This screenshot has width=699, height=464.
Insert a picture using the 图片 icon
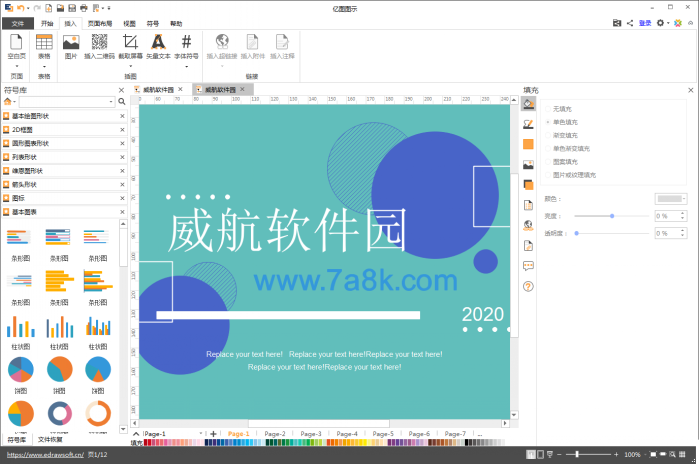(71, 43)
